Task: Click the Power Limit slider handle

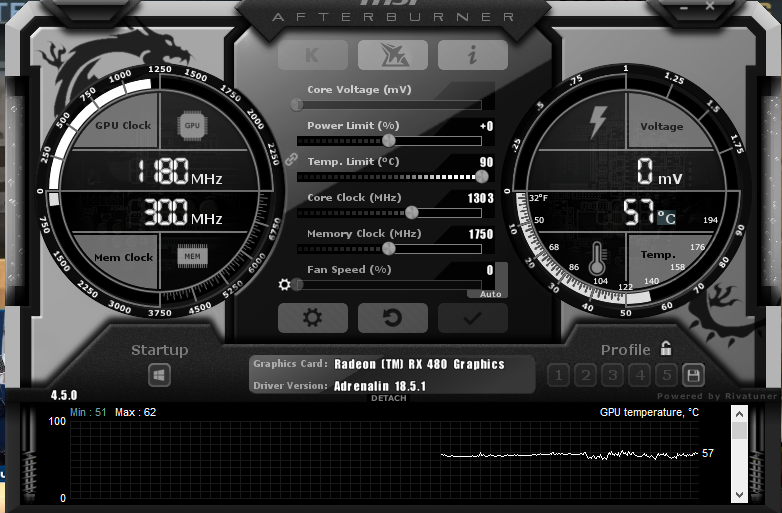Action: [x=389, y=141]
